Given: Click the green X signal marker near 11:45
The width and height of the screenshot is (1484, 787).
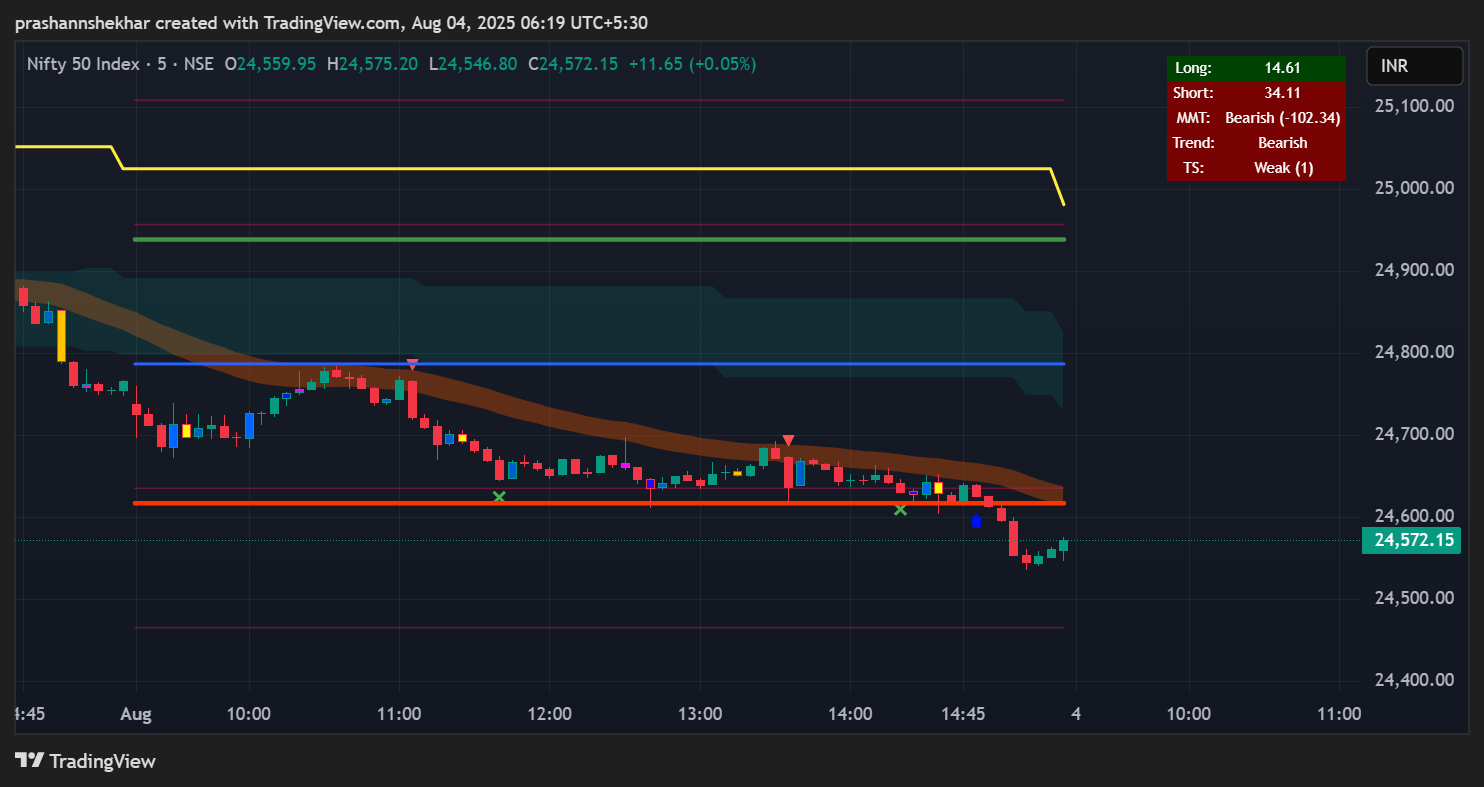Looking at the screenshot, I should pos(499,496).
